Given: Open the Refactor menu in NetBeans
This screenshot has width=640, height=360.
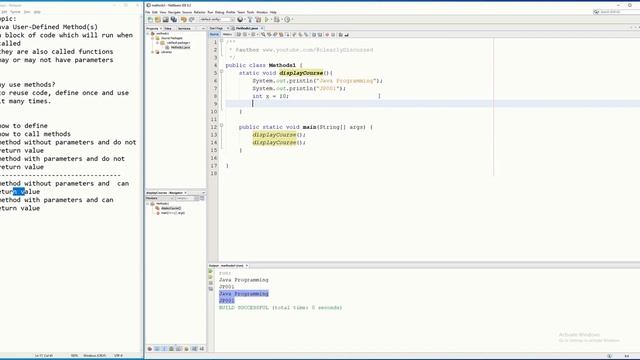Looking at the screenshot, I should coord(200,12).
